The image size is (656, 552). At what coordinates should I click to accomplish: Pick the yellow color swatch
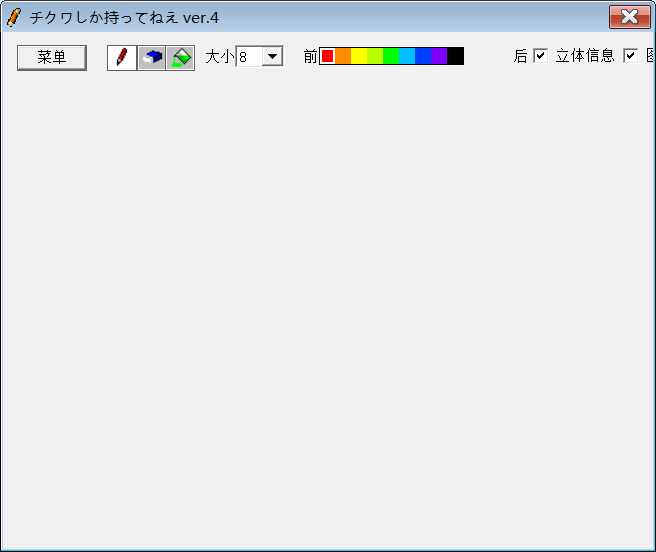[359, 56]
